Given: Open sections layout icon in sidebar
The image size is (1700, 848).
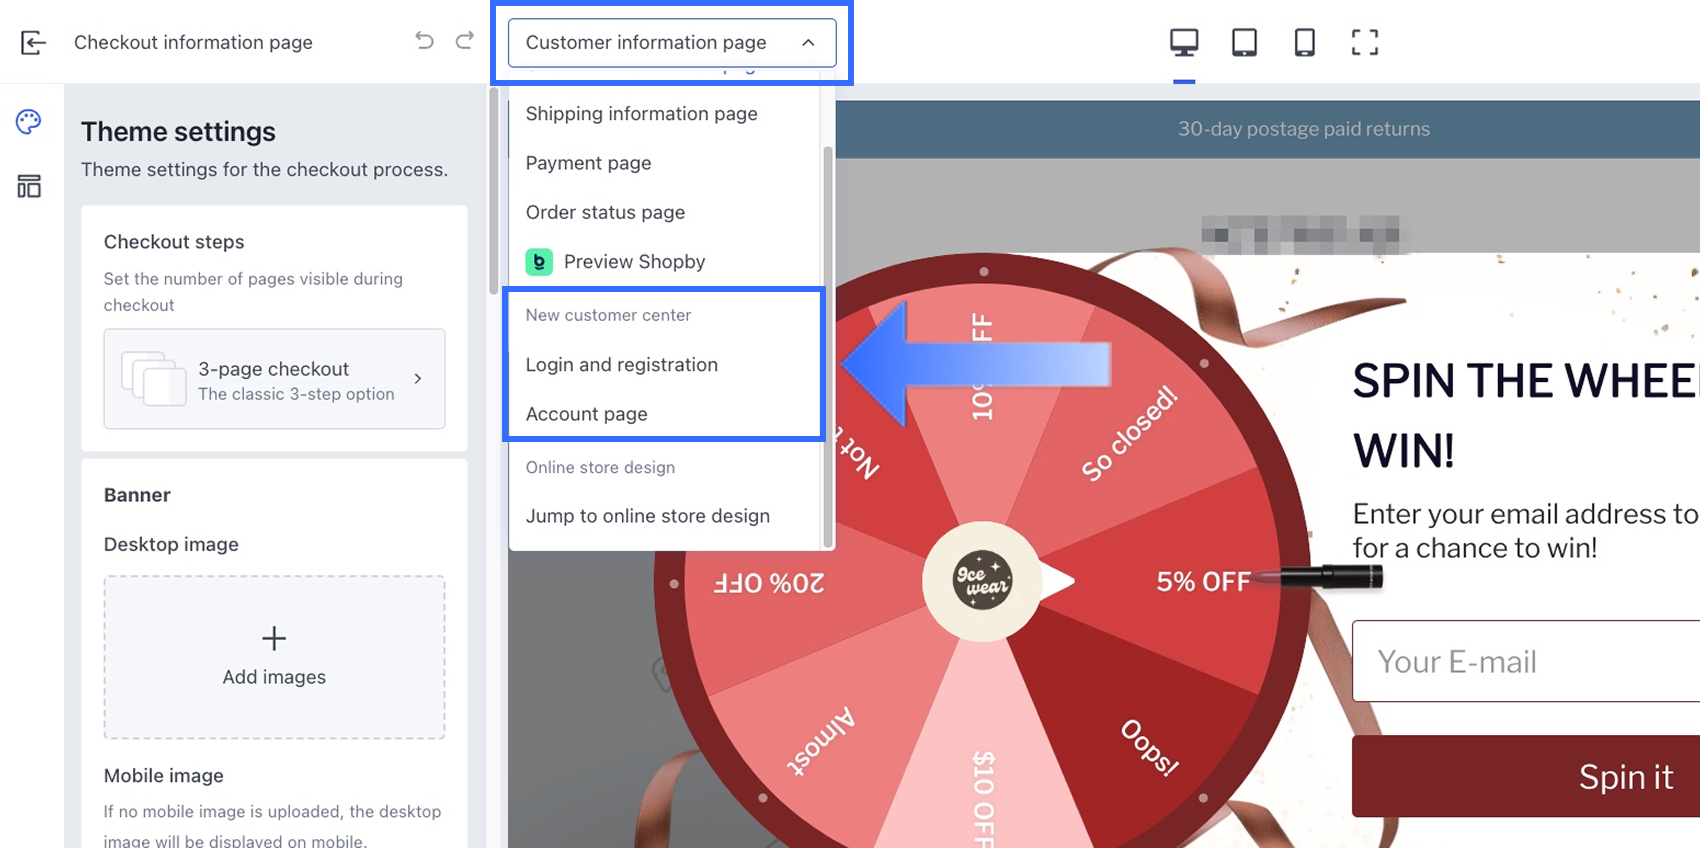Looking at the screenshot, I should 29,186.
